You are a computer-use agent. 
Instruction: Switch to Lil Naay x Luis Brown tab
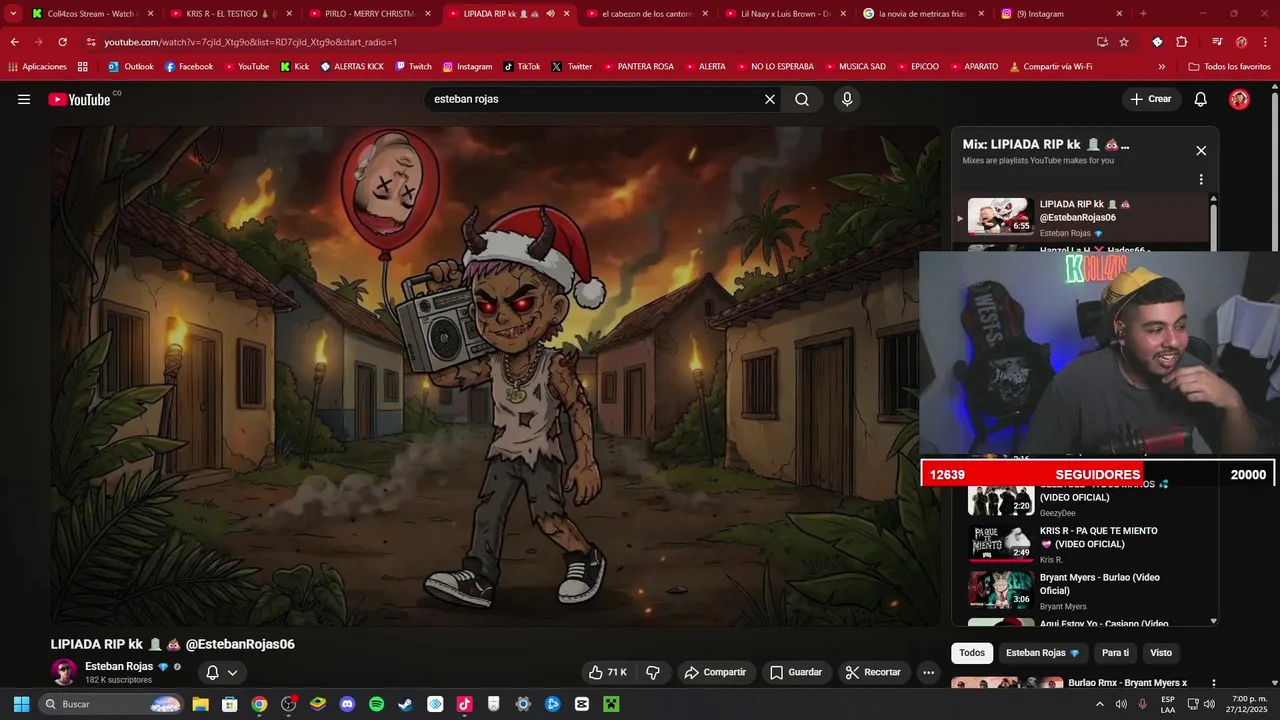coord(784,14)
